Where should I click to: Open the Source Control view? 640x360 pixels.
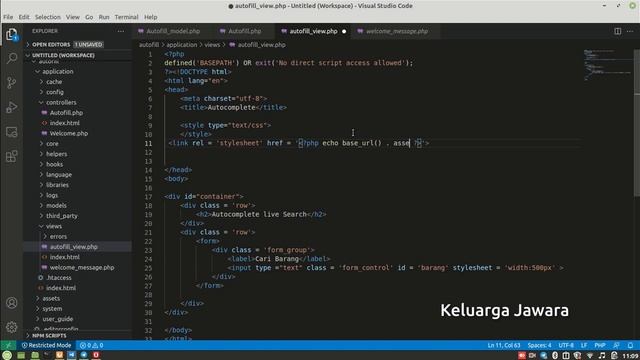click(x=11, y=82)
